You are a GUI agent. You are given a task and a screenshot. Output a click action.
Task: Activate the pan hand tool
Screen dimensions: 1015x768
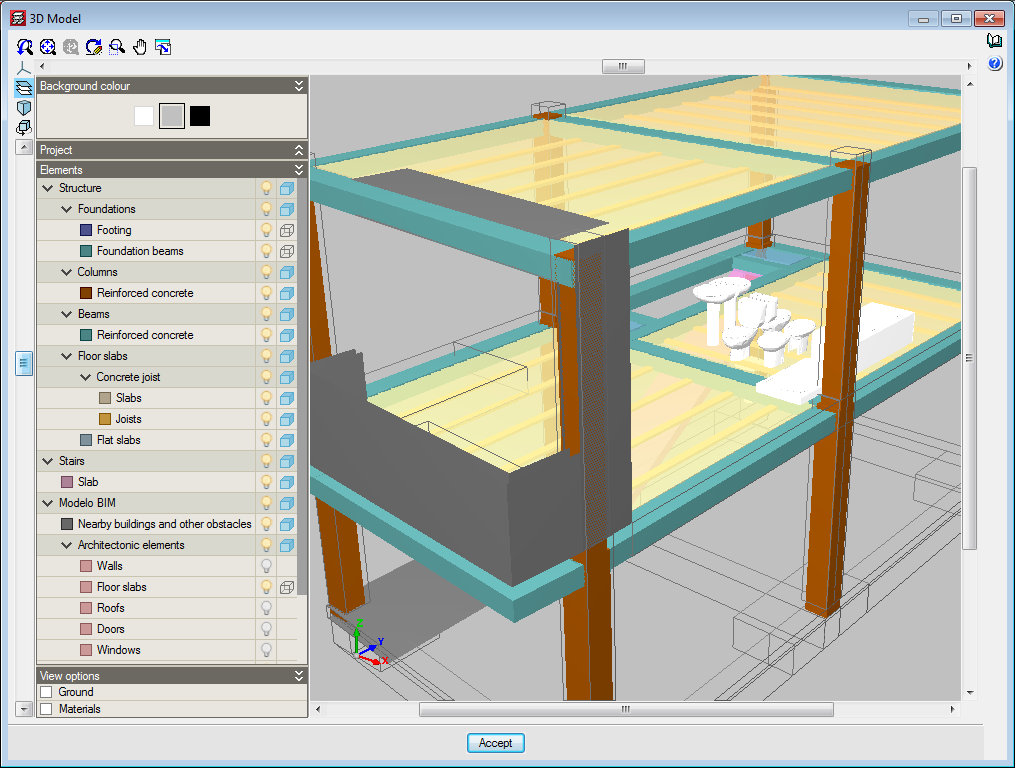click(140, 47)
